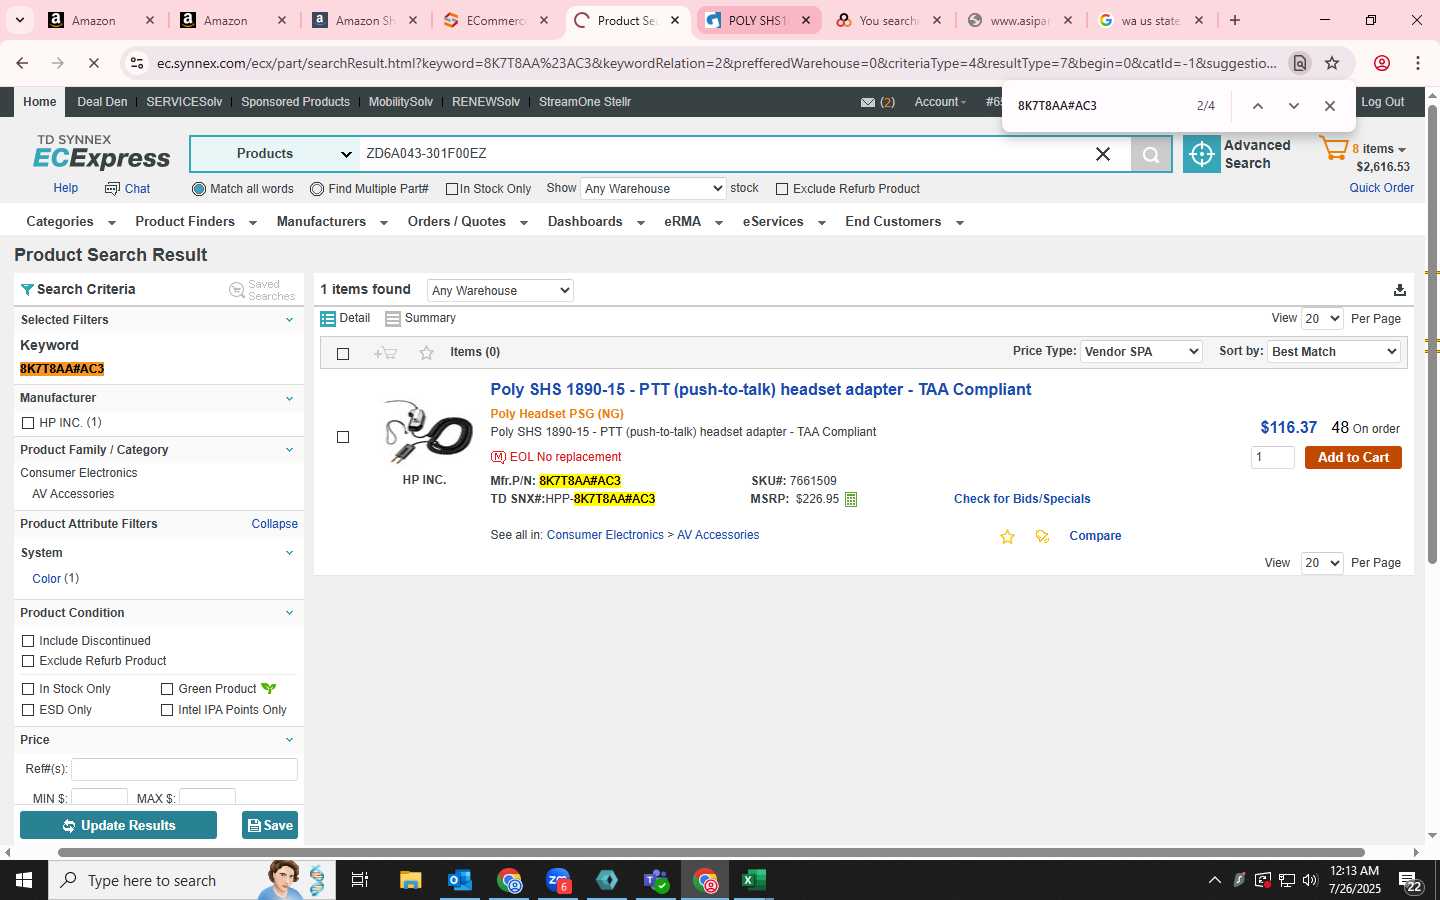The width and height of the screenshot is (1440, 900).
Task: Open the Price Type Vendor SPA dropdown
Action: 1141,352
